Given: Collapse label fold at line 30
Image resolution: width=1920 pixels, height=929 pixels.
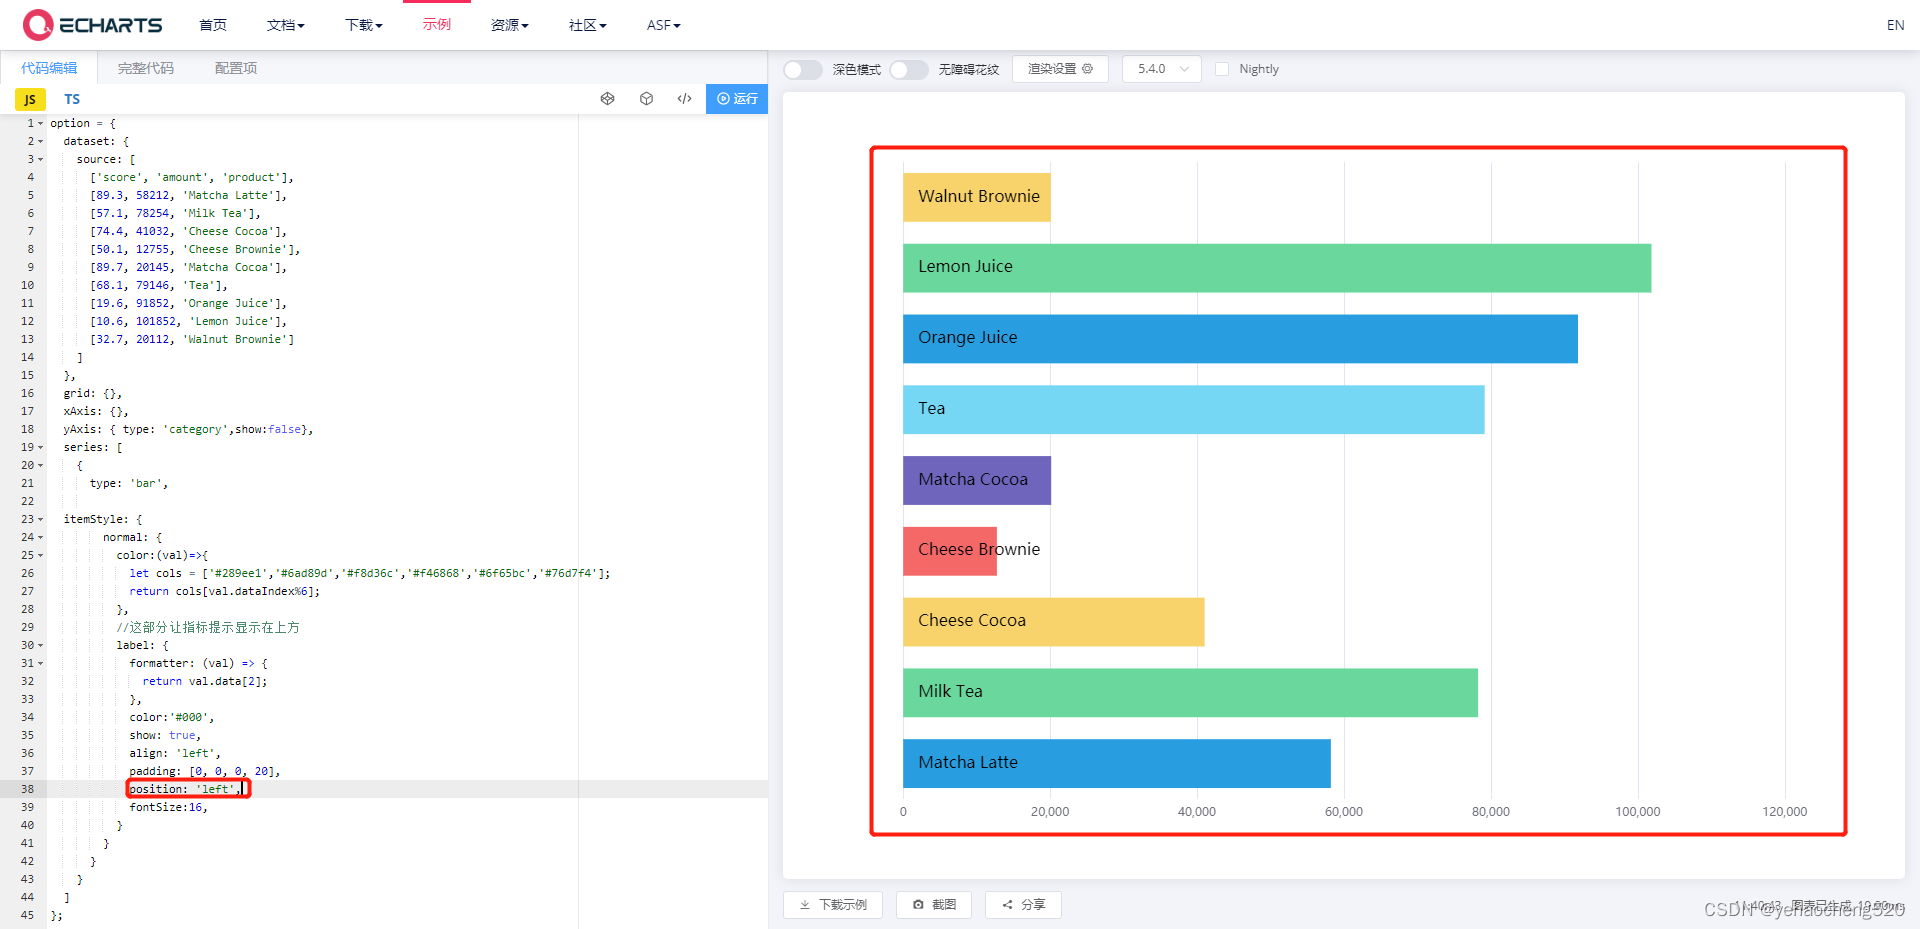Looking at the screenshot, I should [41, 646].
